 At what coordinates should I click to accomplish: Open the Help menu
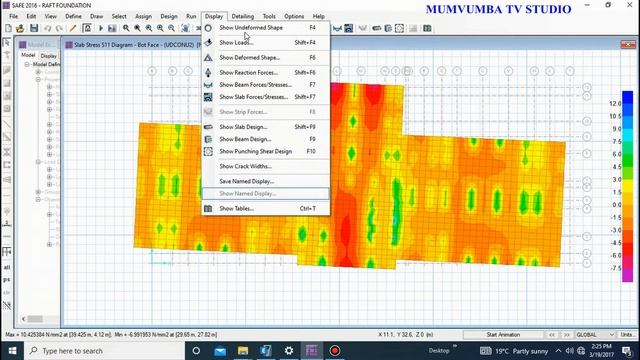coord(318,16)
